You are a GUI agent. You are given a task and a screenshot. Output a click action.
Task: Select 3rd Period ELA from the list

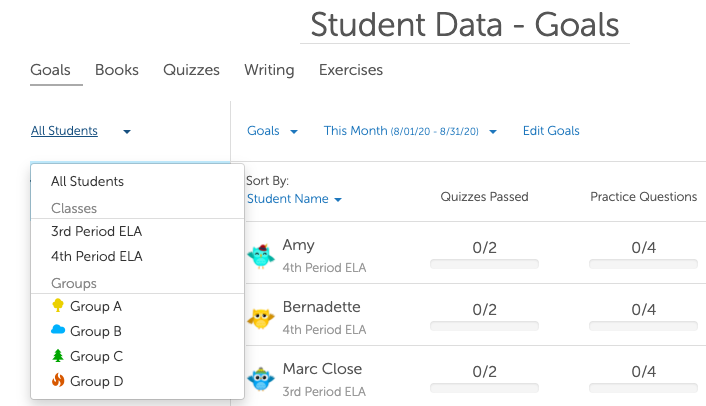tap(97, 231)
